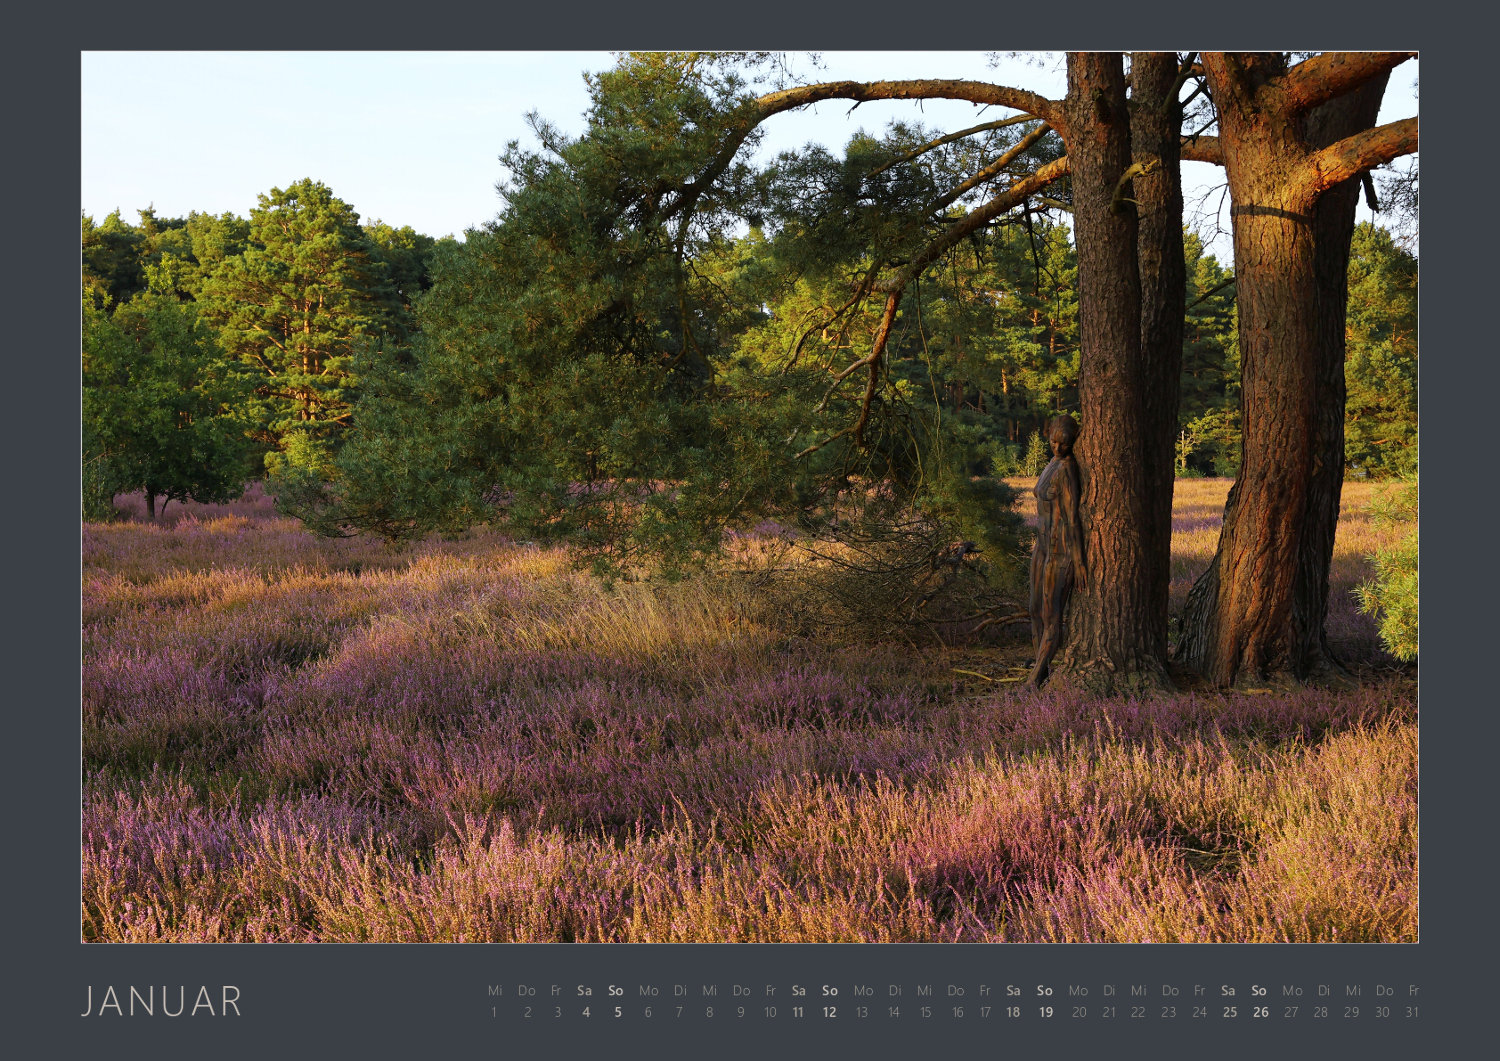The image size is (1500, 1061).
Task: Select day number 9 in the calendar row
Action: coord(740,1012)
